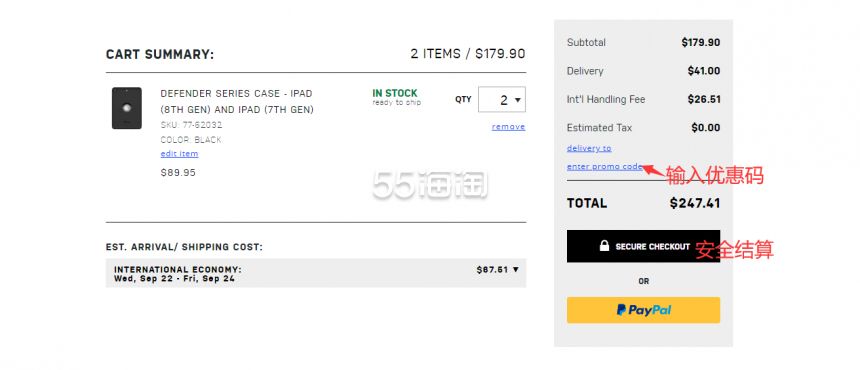Expand the International Economy shipping option
Viewport: 860px width, 370px height.
point(316,273)
